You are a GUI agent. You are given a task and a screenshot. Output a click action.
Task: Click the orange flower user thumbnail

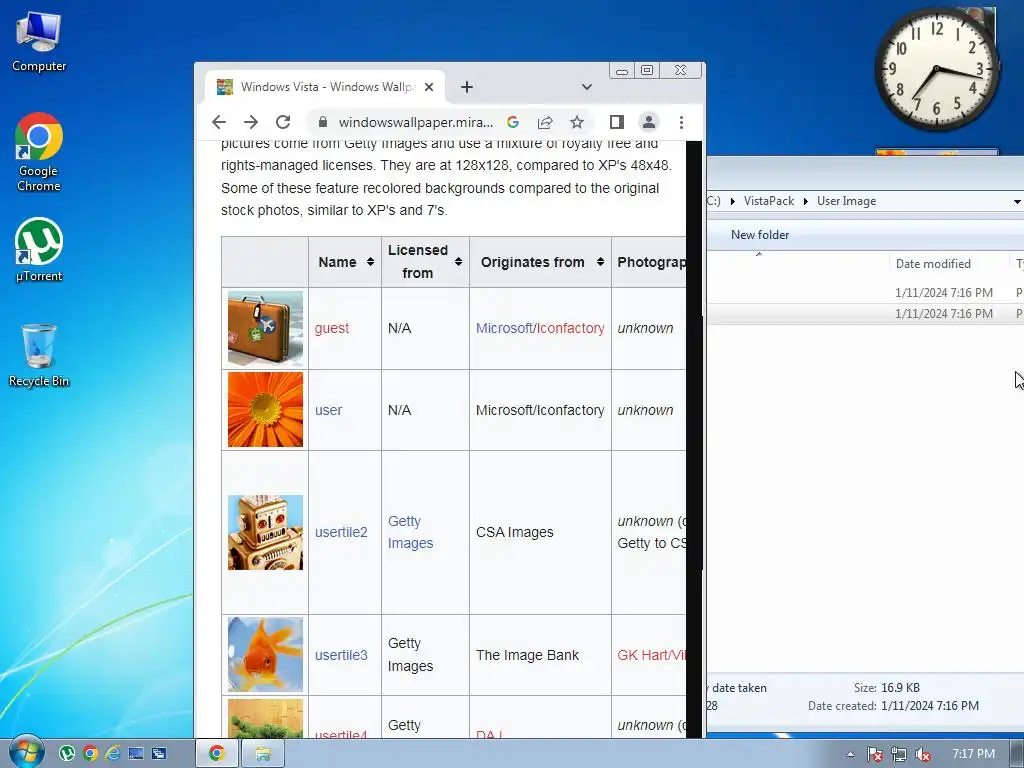pyautogui.click(x=265, y=409)
